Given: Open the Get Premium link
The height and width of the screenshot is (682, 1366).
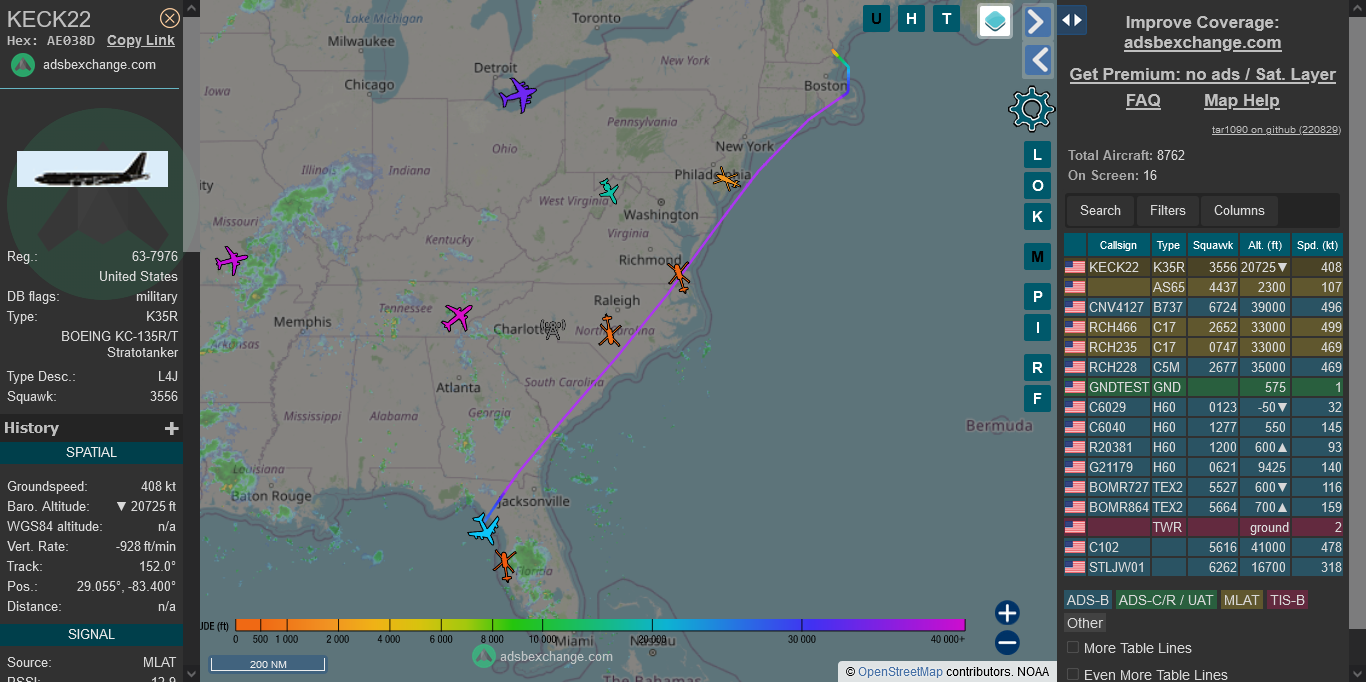Looking at the screenshot, I should 1202,74.
